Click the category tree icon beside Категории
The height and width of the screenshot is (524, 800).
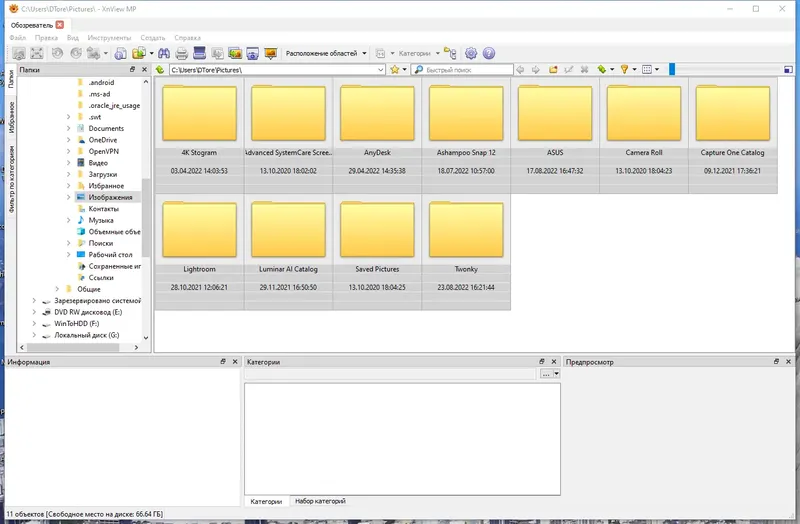click(450, 53)
